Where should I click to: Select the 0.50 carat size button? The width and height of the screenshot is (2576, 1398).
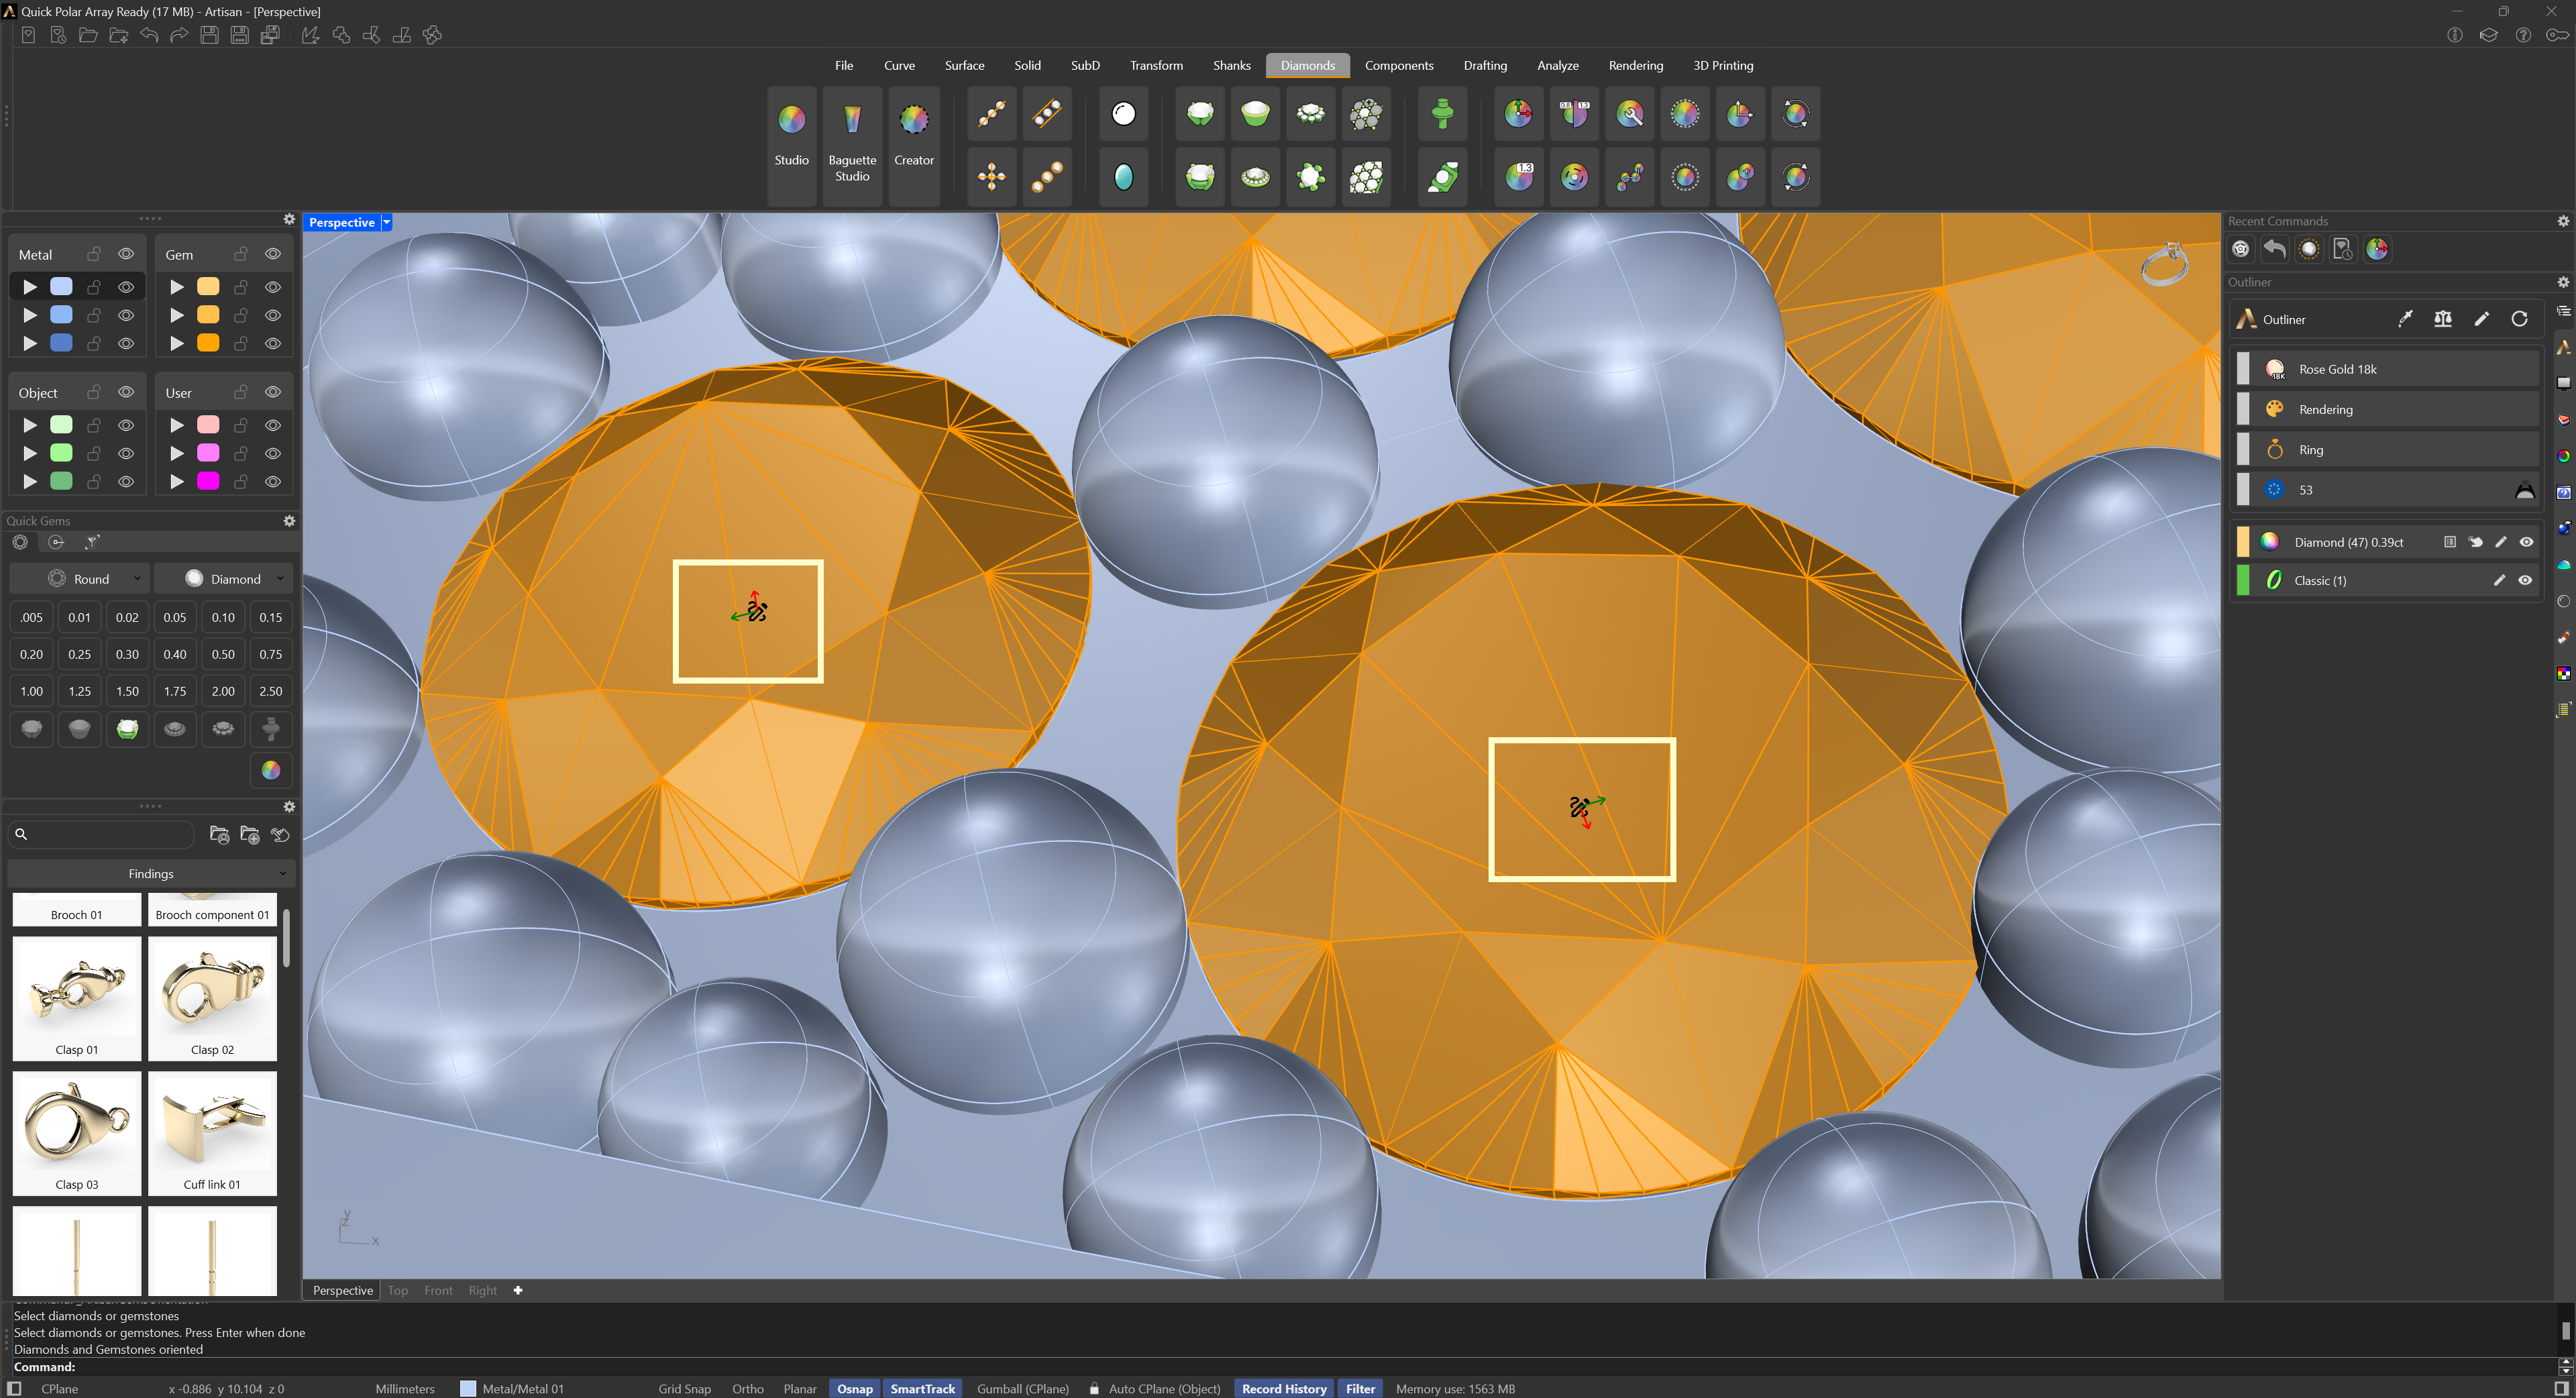tap(223, 654)
